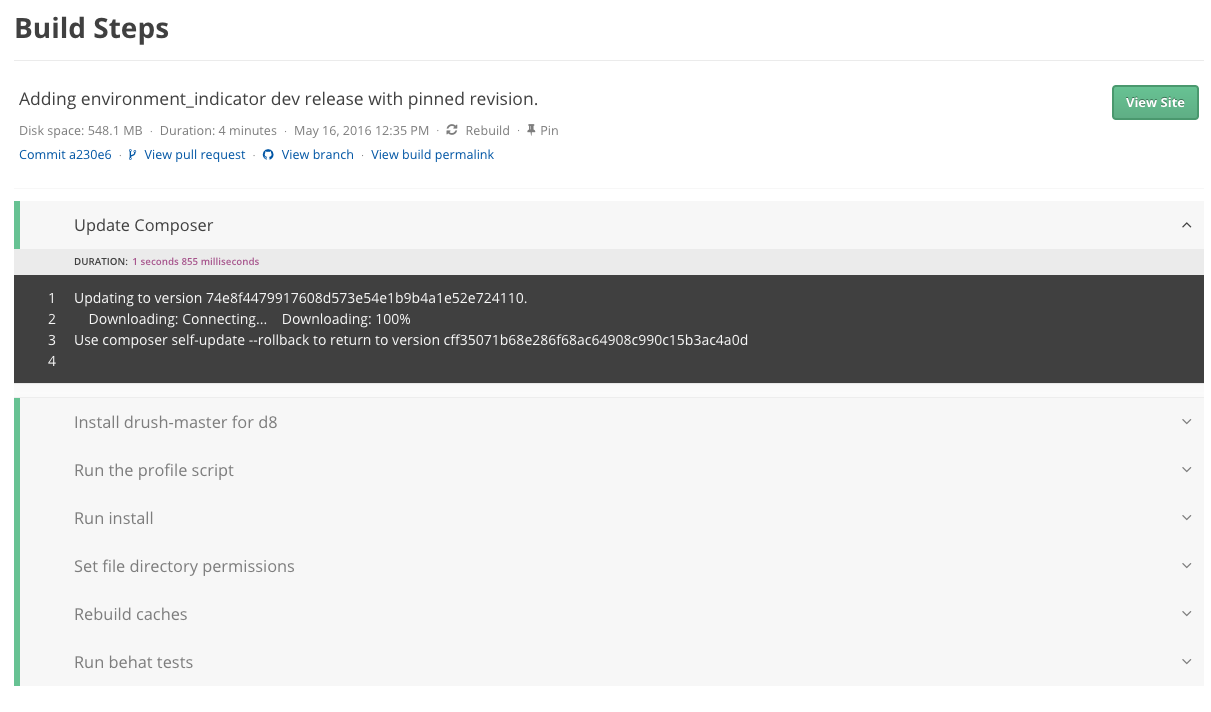The width and height of the screenshot is (1211, 712).
Task: Open the View build permalink link
Action: click(x=432, y=155)
